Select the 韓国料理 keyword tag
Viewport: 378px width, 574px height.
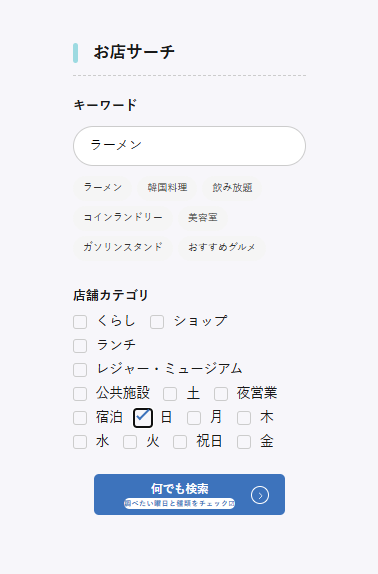point(167,187)
